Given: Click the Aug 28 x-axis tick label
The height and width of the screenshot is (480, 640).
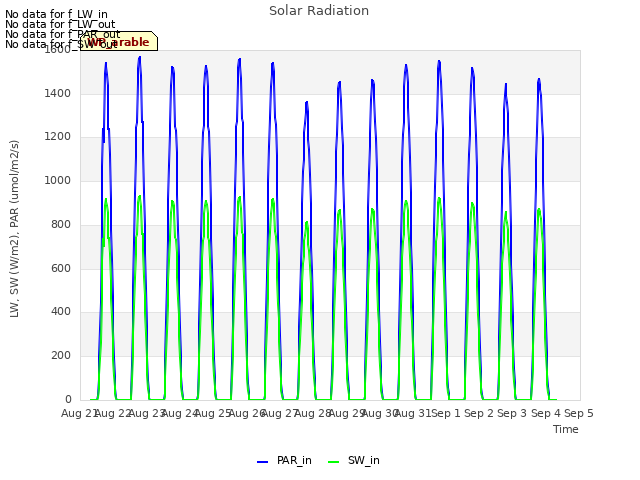Looking at the screenshot, I should [x=313, y=413].
